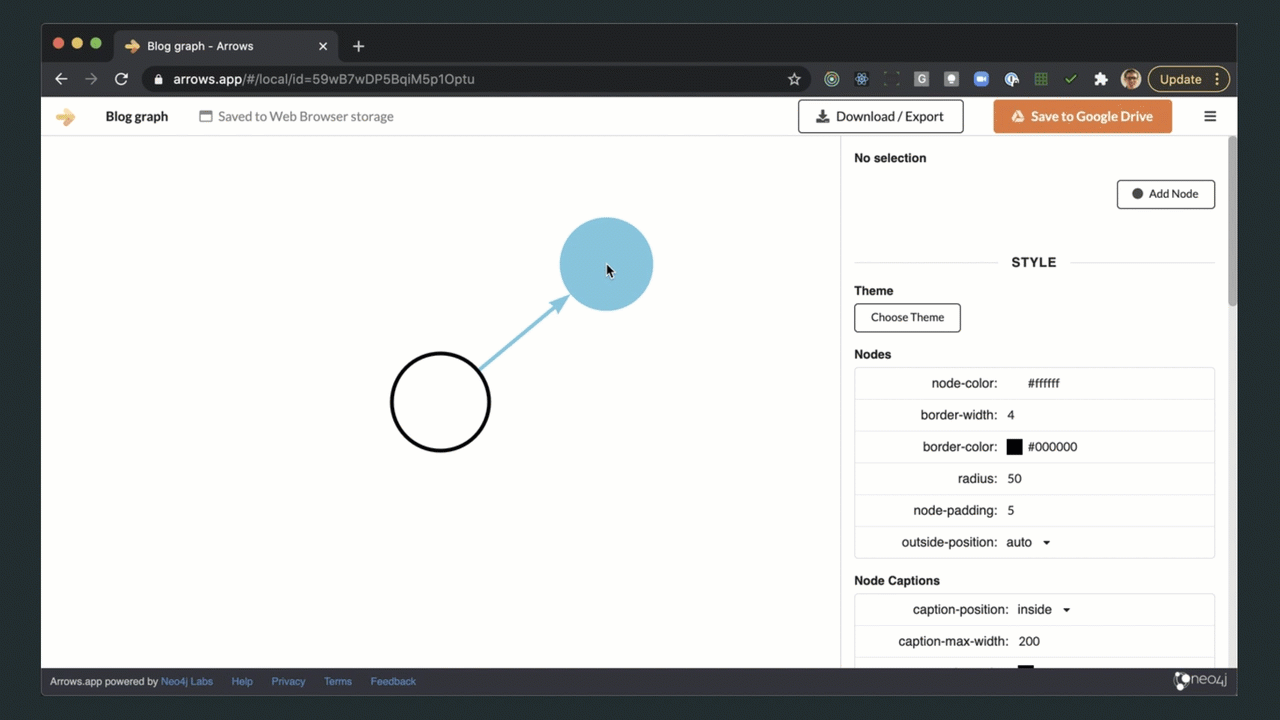Click the browser back arrow
The height and width of the screenshot is (720, 1280).
61,79
